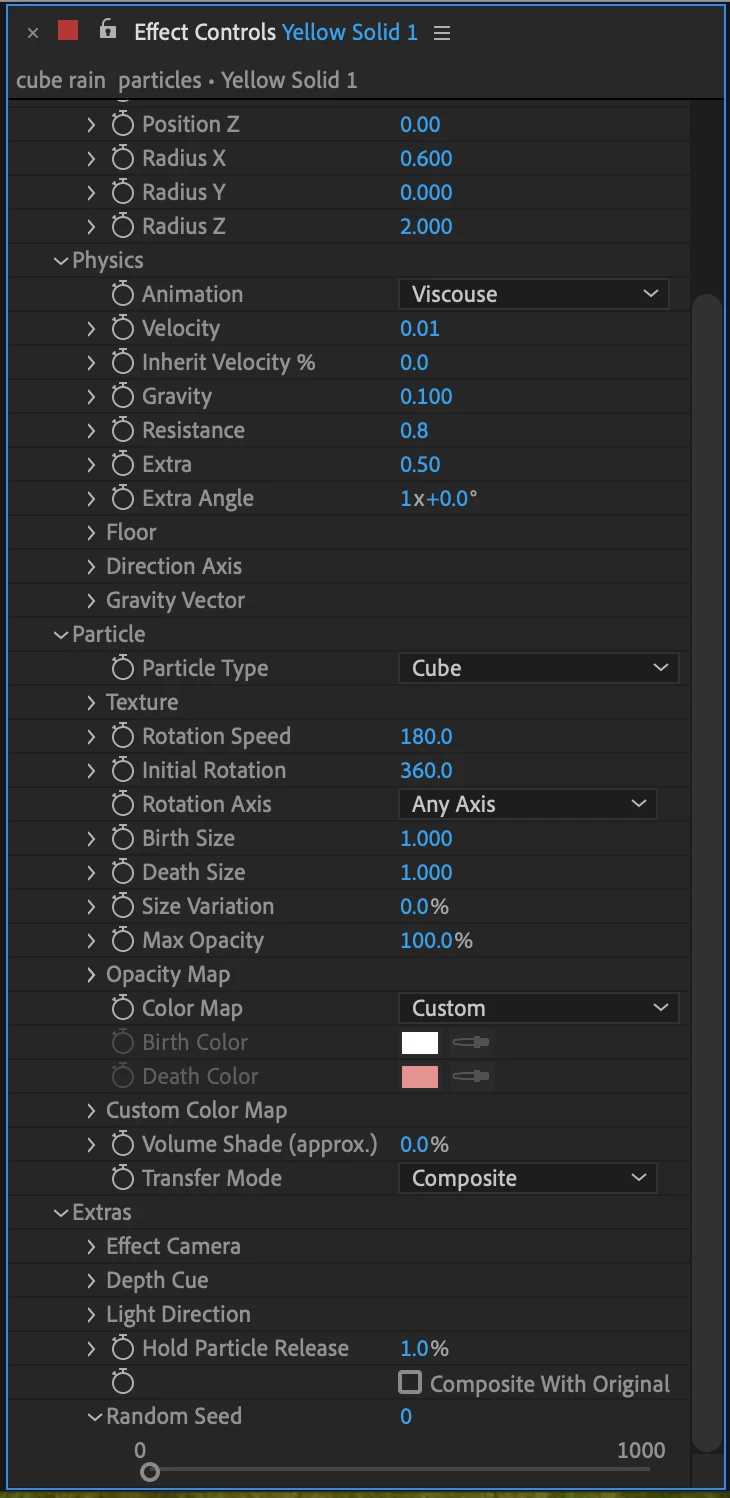The image size is (730, 1498).
Task: Click the Birth Color eyedropper icon
Action: 471,1042
